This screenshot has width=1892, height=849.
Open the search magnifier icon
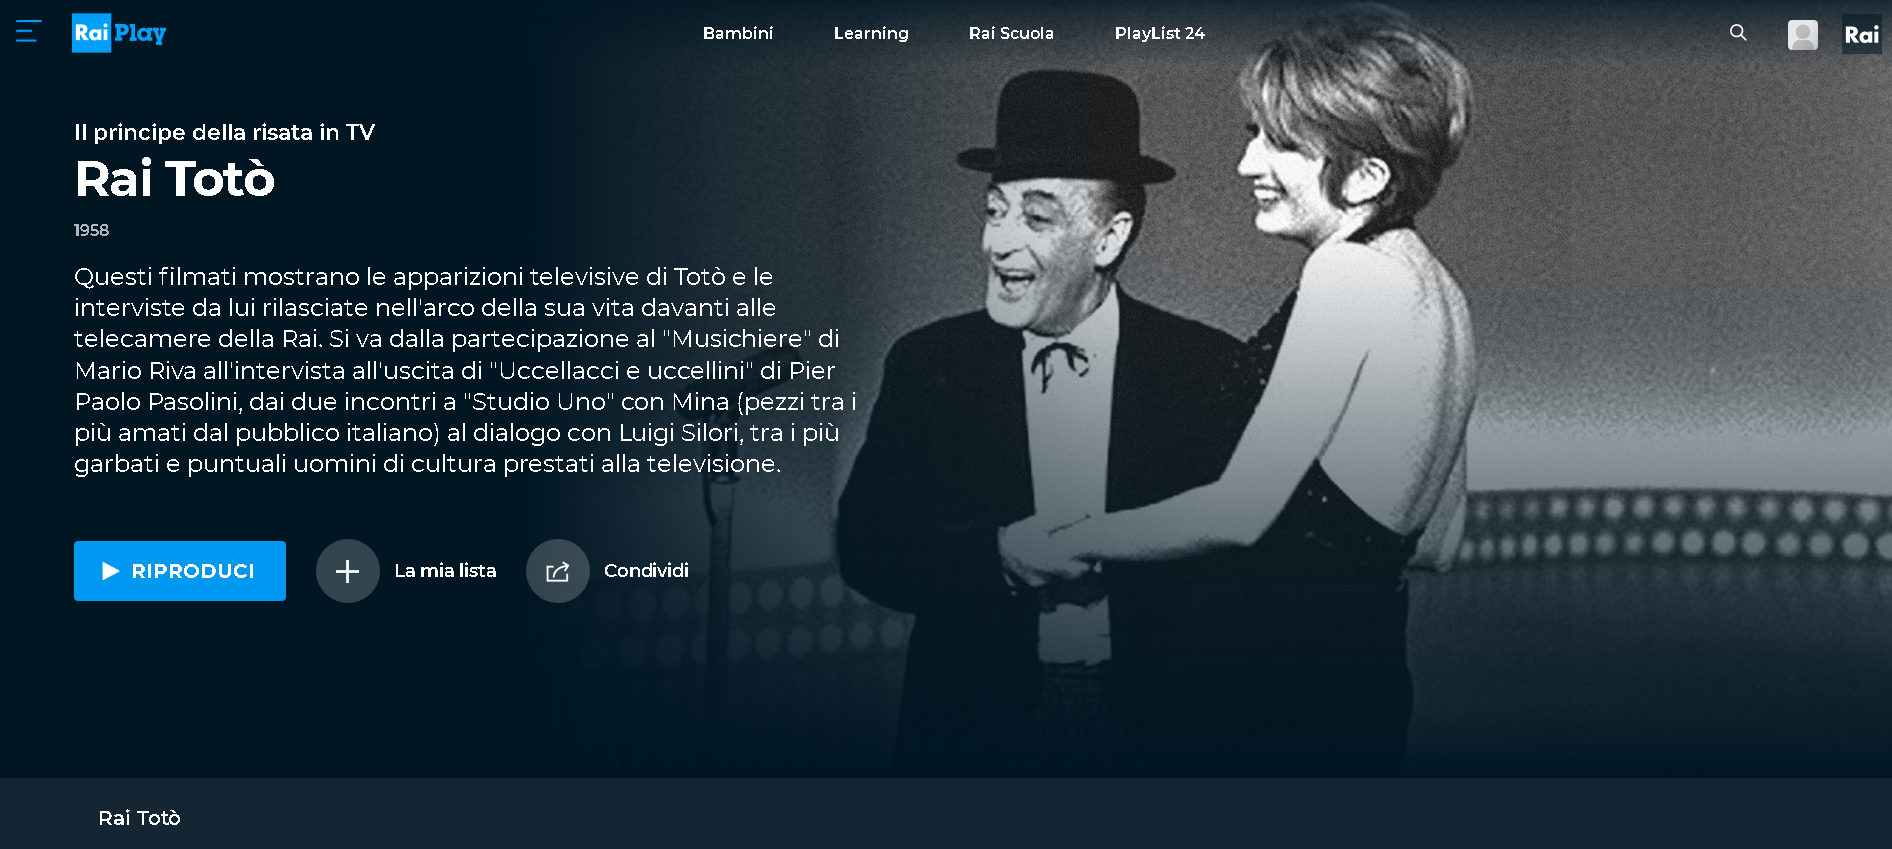click(x=1738, y=33)
